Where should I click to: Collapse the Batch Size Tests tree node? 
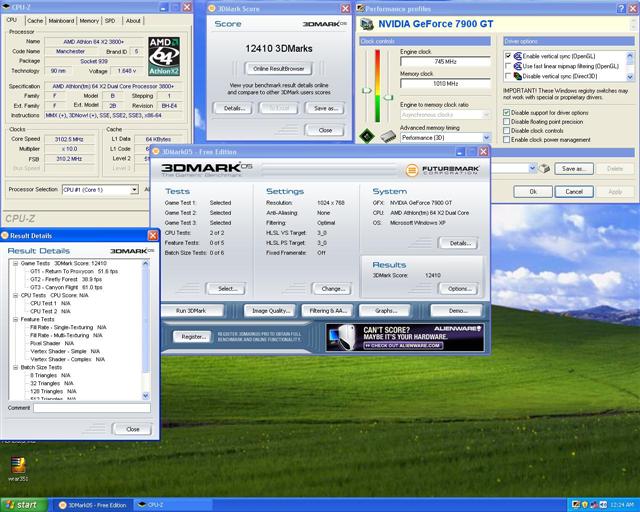(15, 367)
